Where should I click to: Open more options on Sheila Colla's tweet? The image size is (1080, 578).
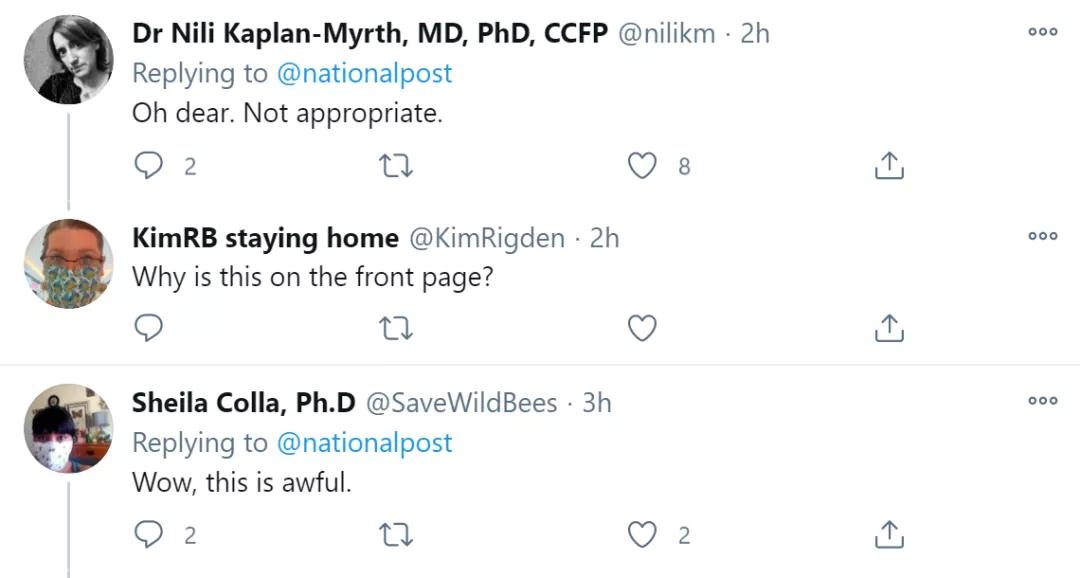pyautogui.click(x=1042, y=401)
